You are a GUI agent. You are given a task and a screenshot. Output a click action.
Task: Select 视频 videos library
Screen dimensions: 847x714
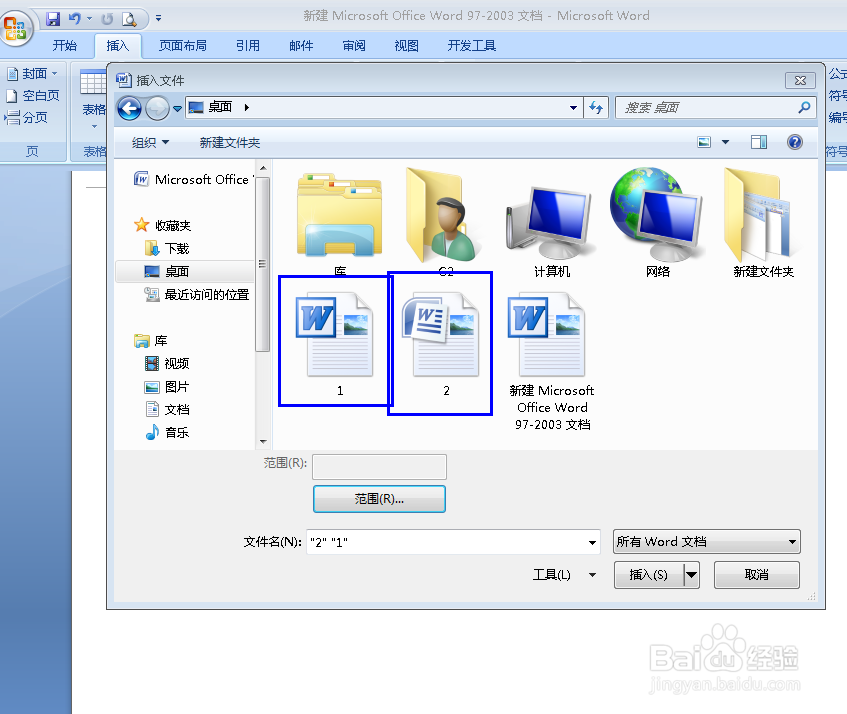(x=167, y=363)
